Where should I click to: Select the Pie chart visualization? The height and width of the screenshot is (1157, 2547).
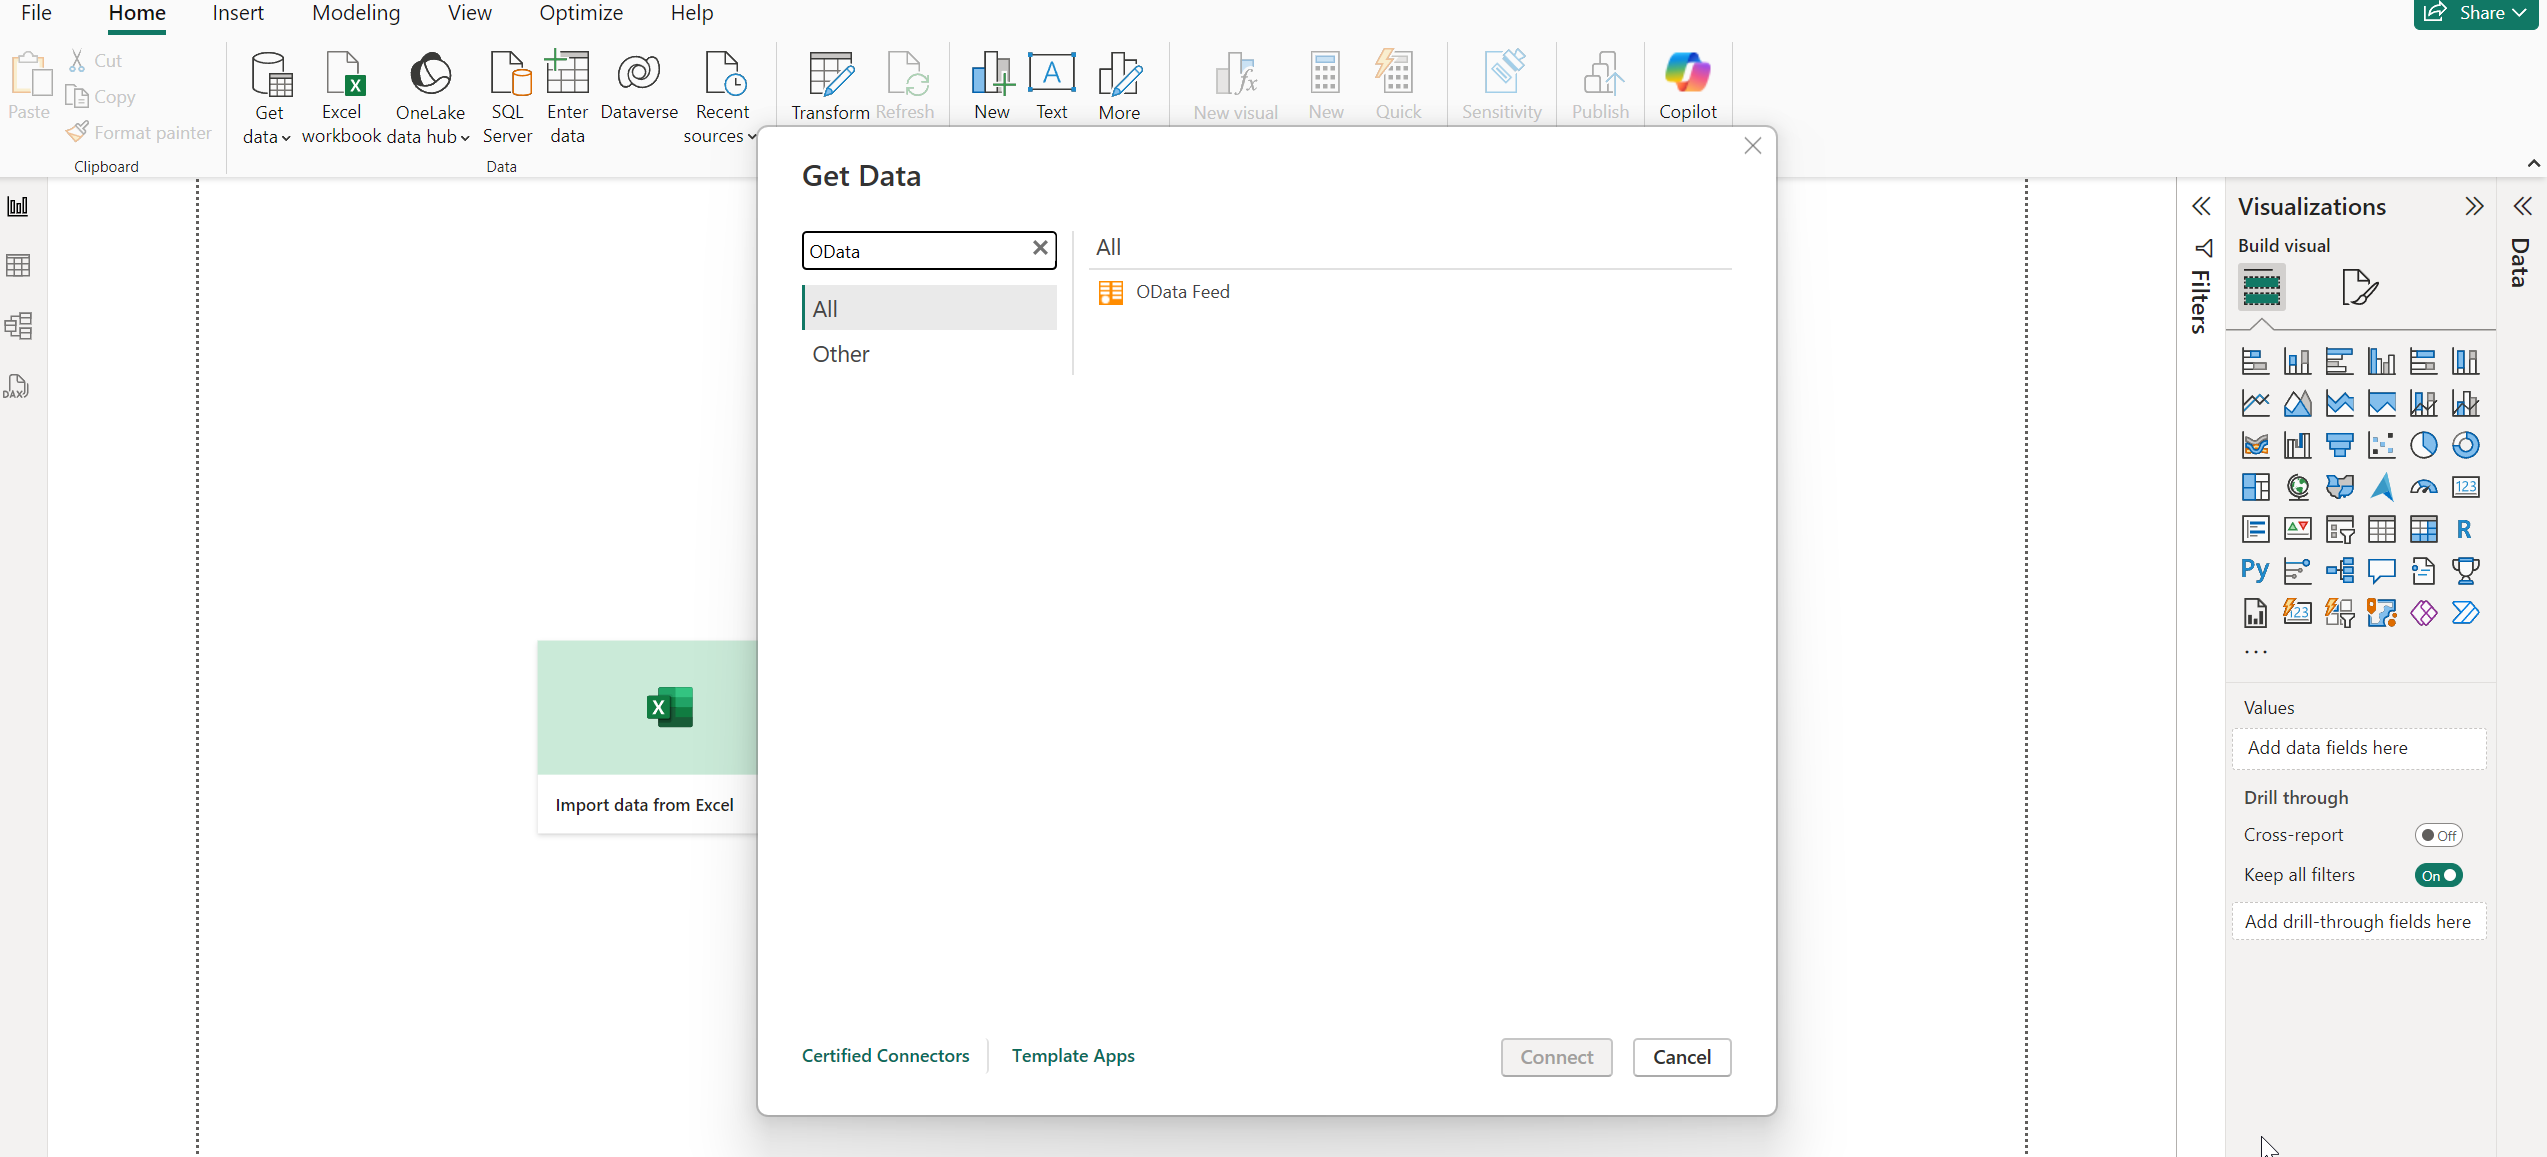click(2424, 445)
